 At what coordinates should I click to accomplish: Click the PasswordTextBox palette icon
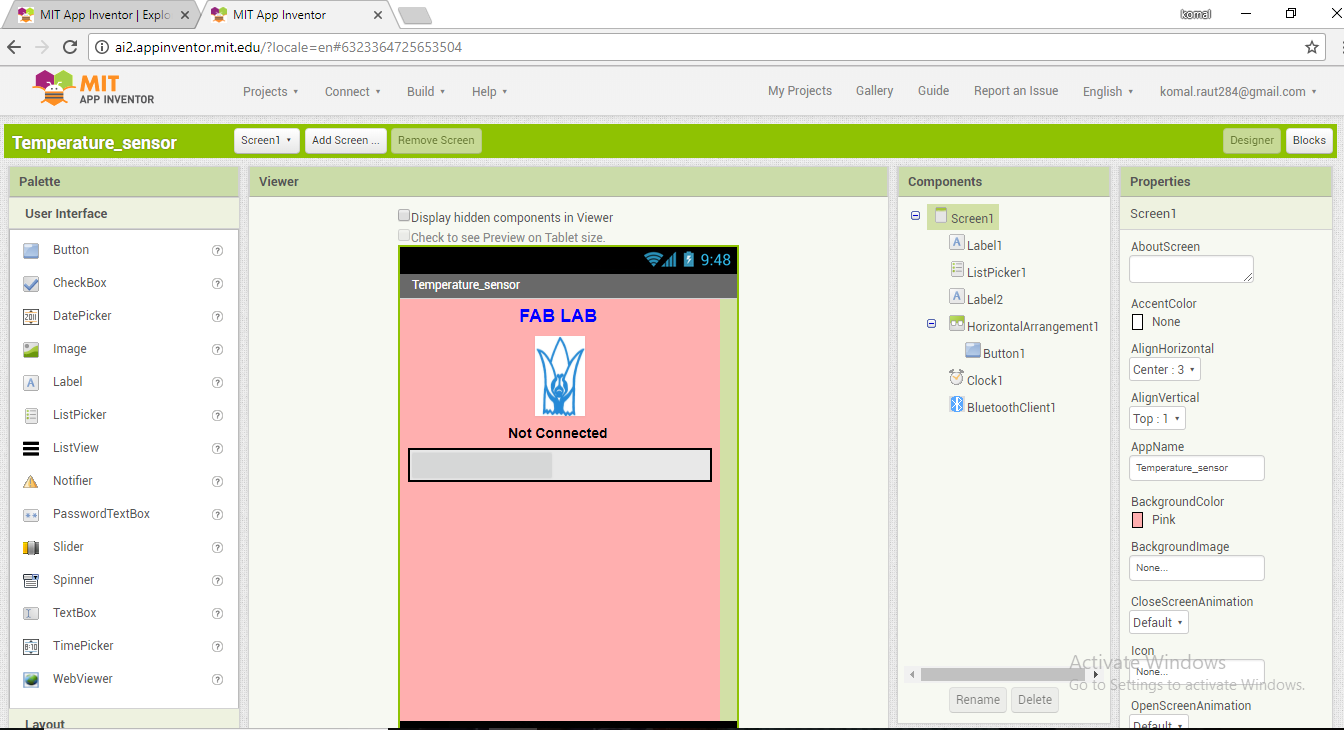click(x=31, y=514)
